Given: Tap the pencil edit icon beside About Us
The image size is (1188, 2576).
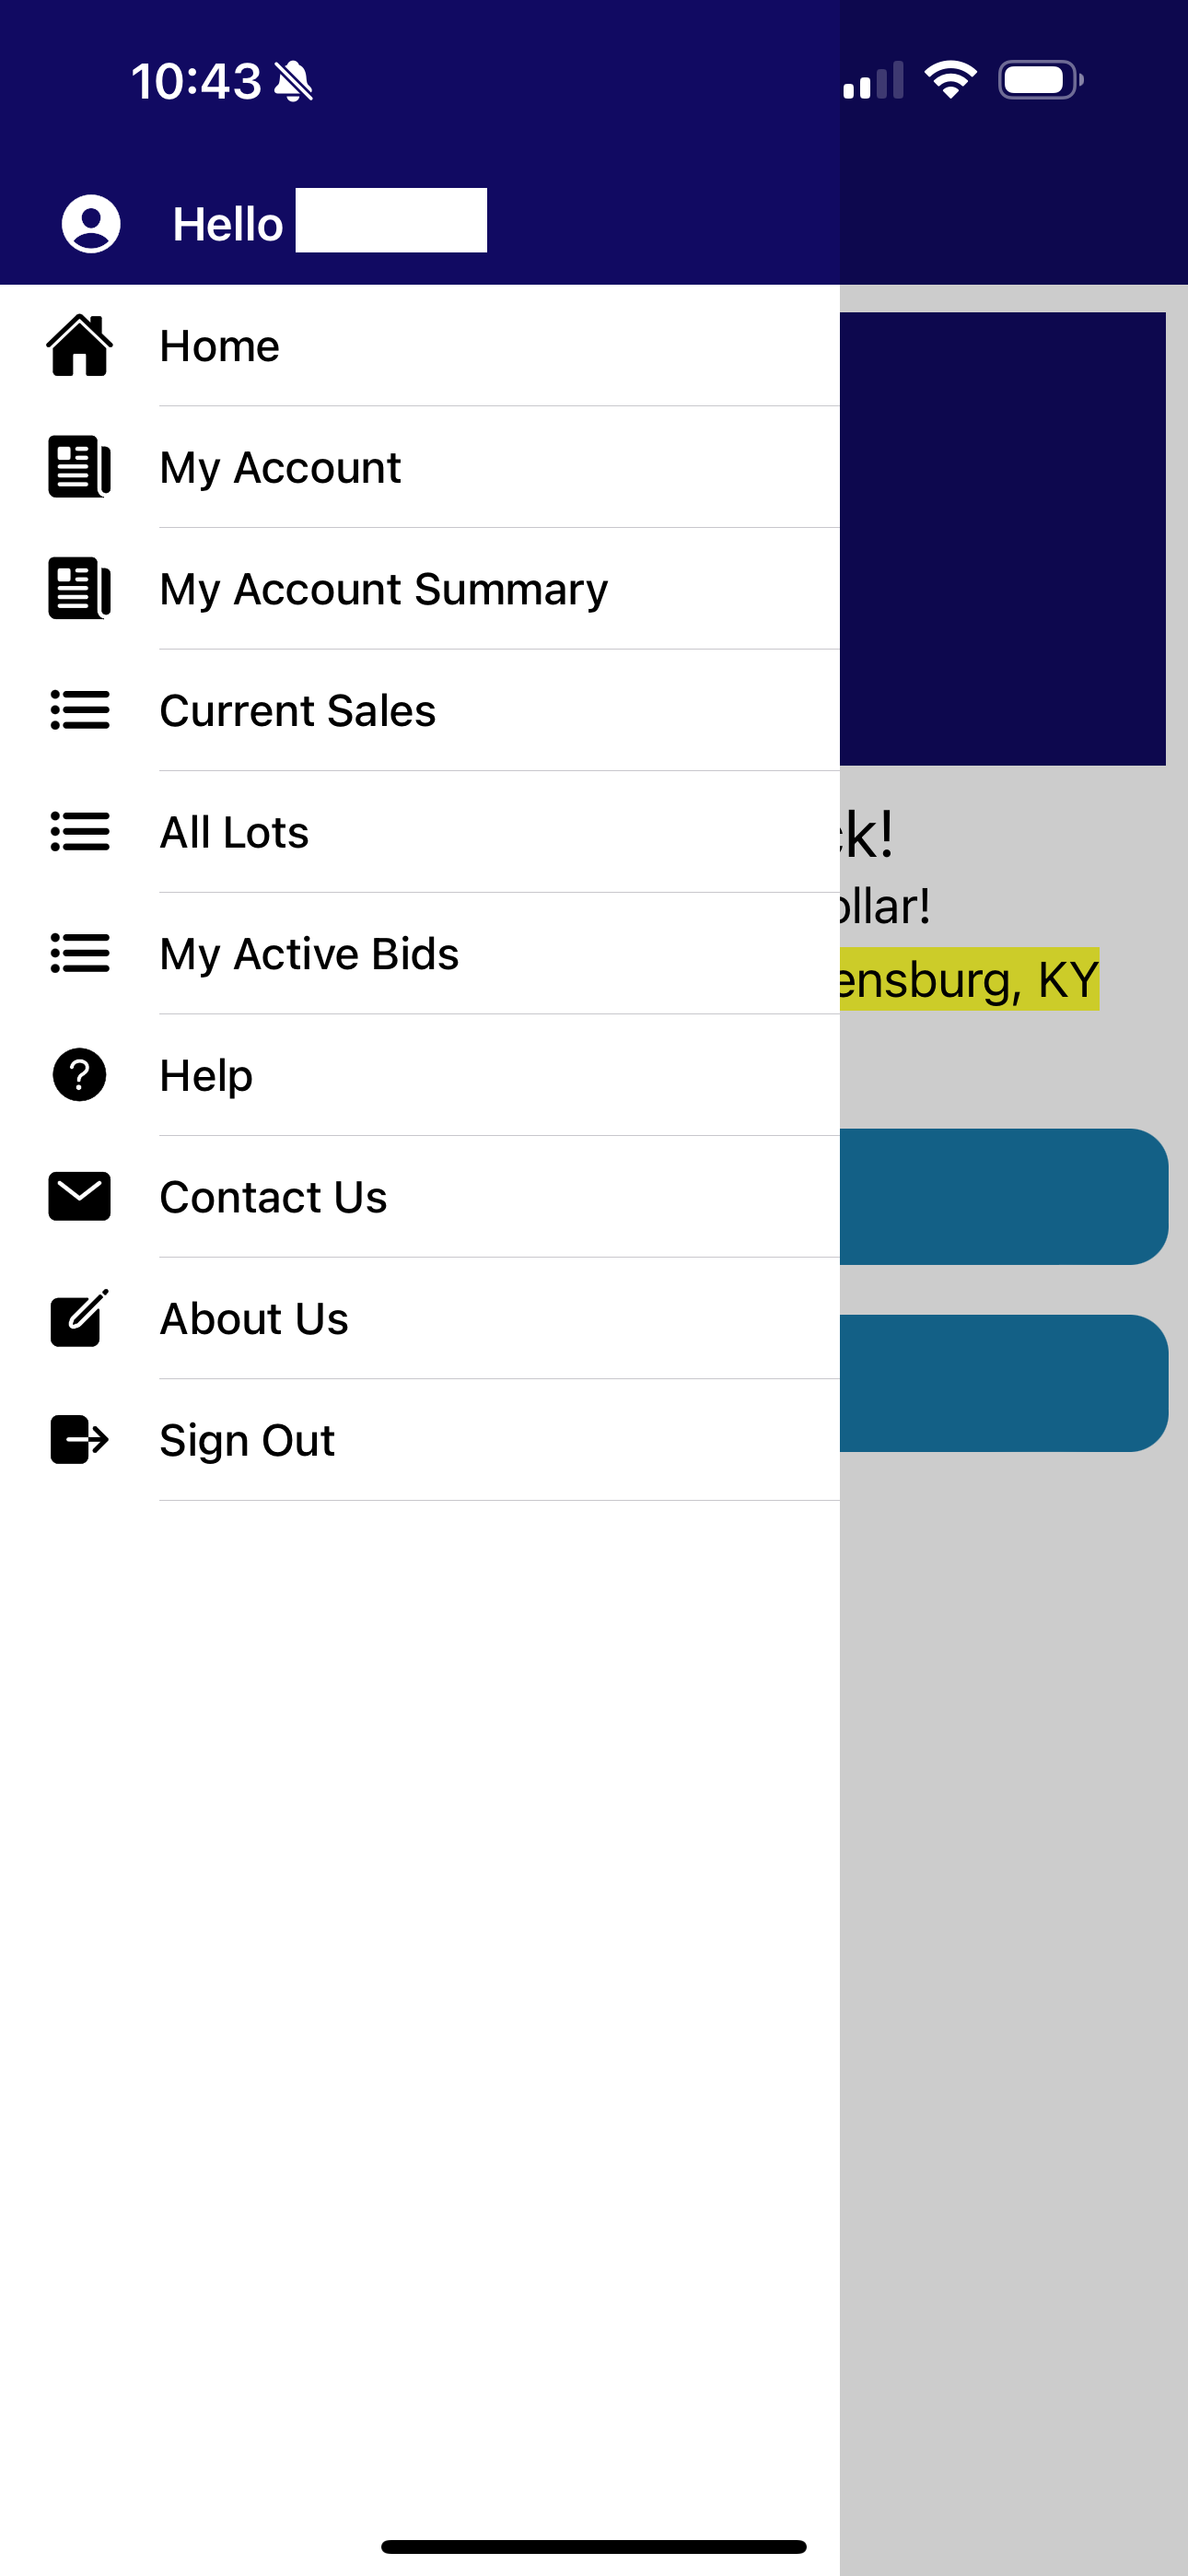Looking at the screenshot, I should 79,1318.
